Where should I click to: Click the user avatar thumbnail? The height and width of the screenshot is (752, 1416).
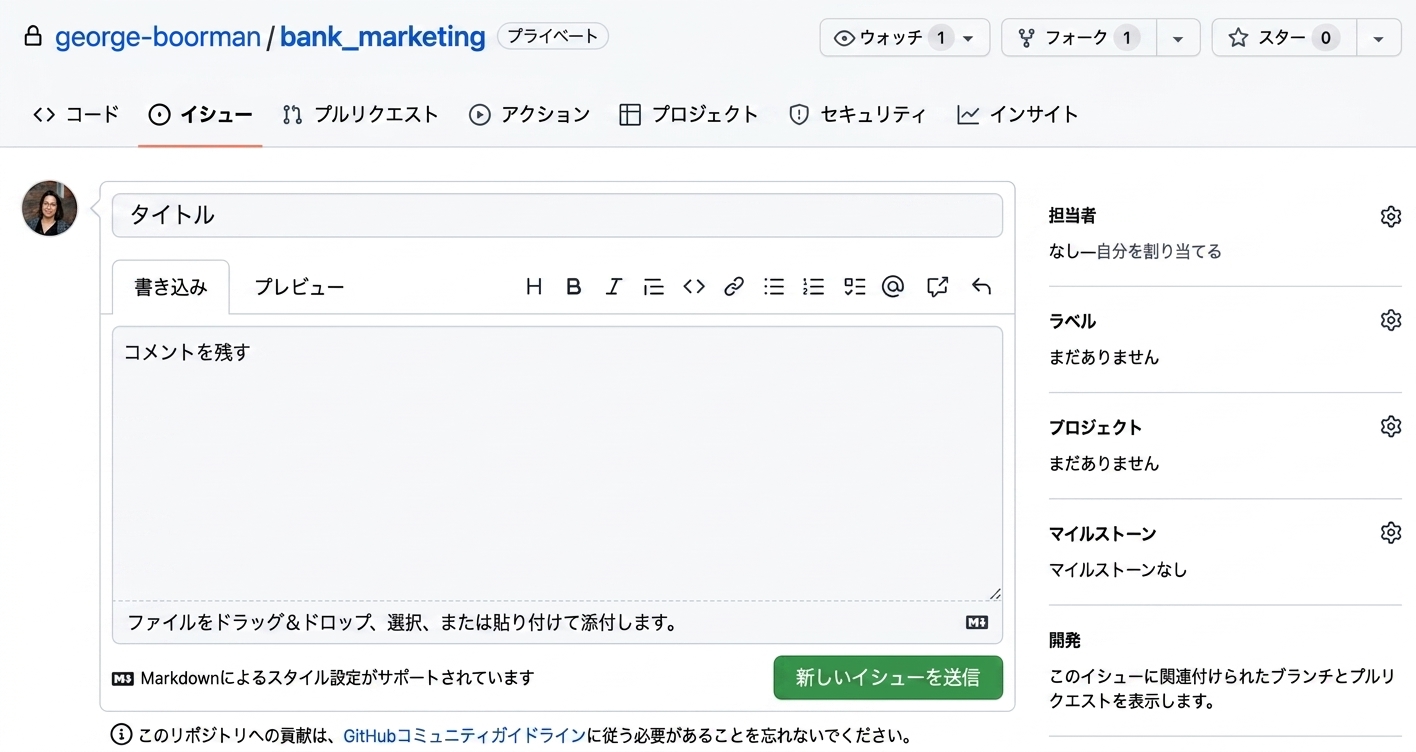pos(50,208)
